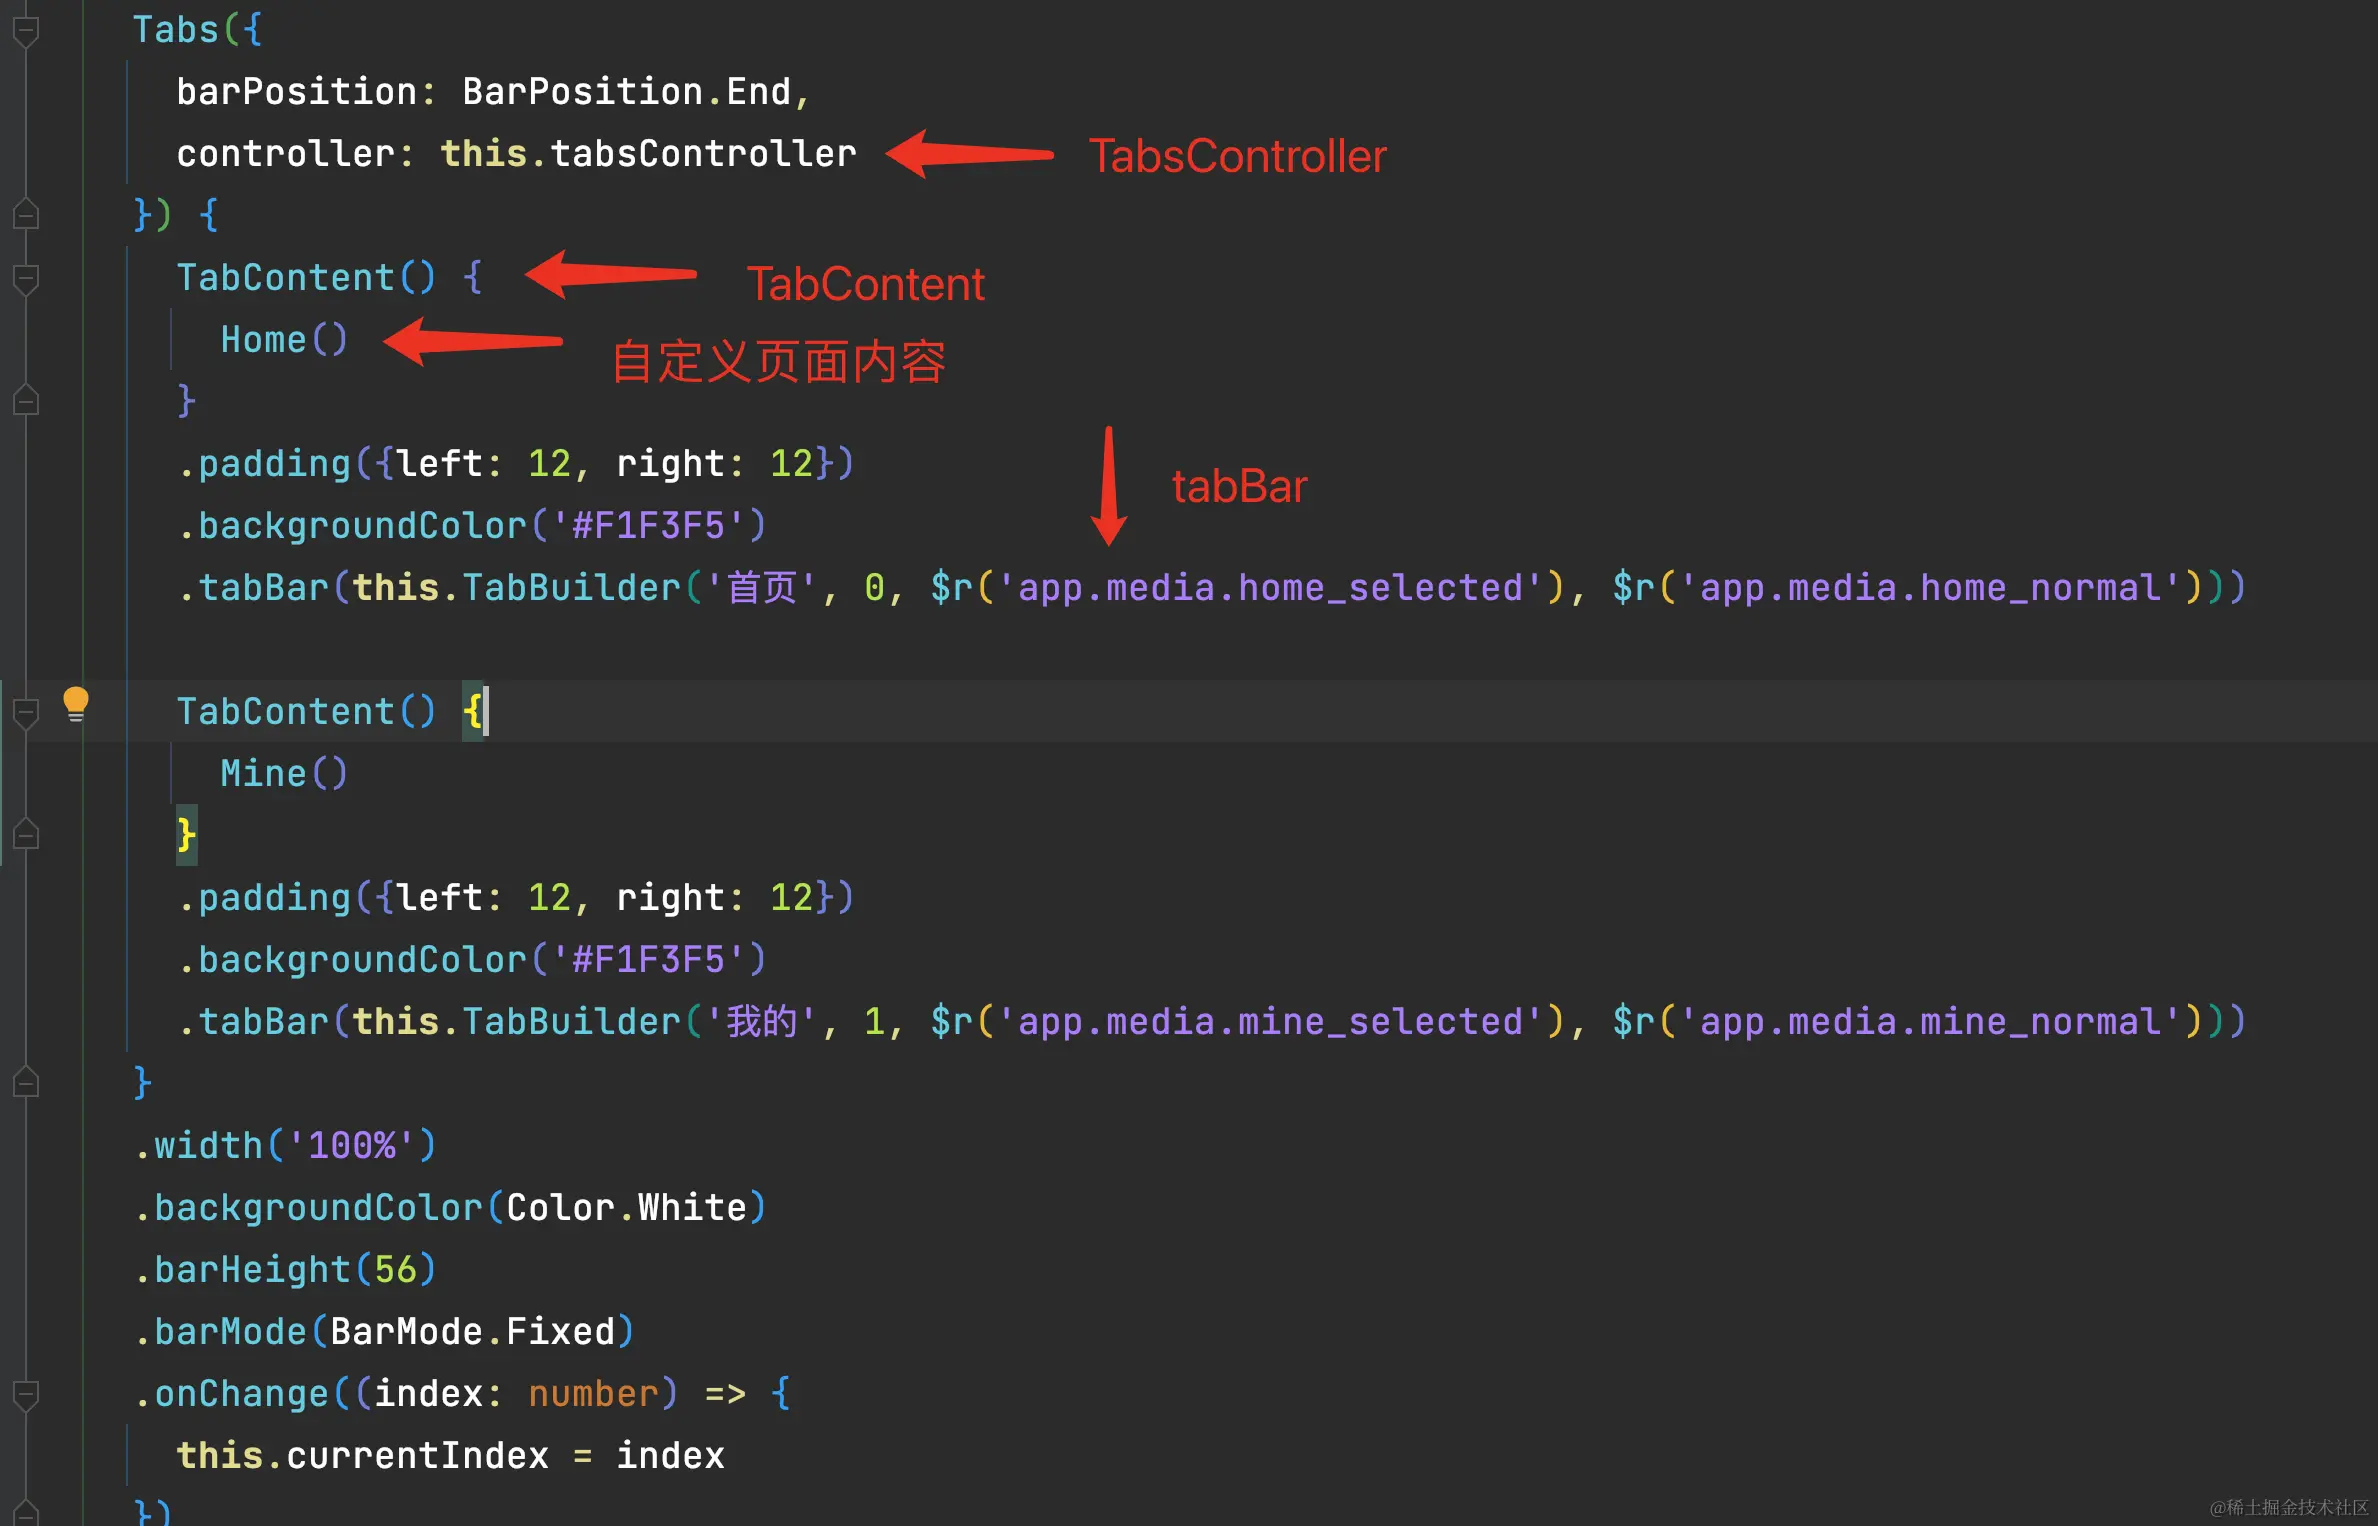The height and width of the screenshot is (1526, 2378).
Task: Collapse the Tabs({ block fold marker
Action: 26,31
